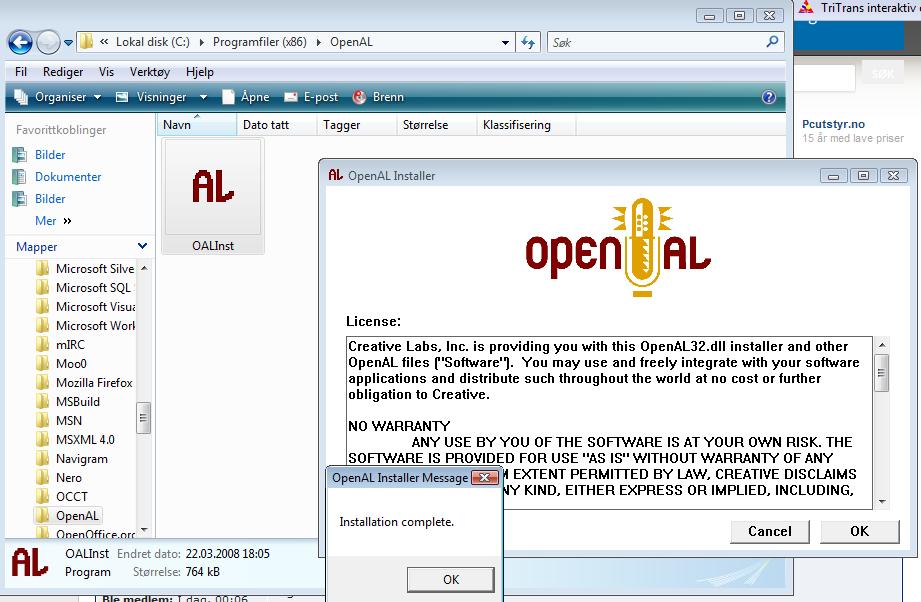Screen dimensions: 921x602
Task: Click the Tagger column header
Action: (357, 125)
